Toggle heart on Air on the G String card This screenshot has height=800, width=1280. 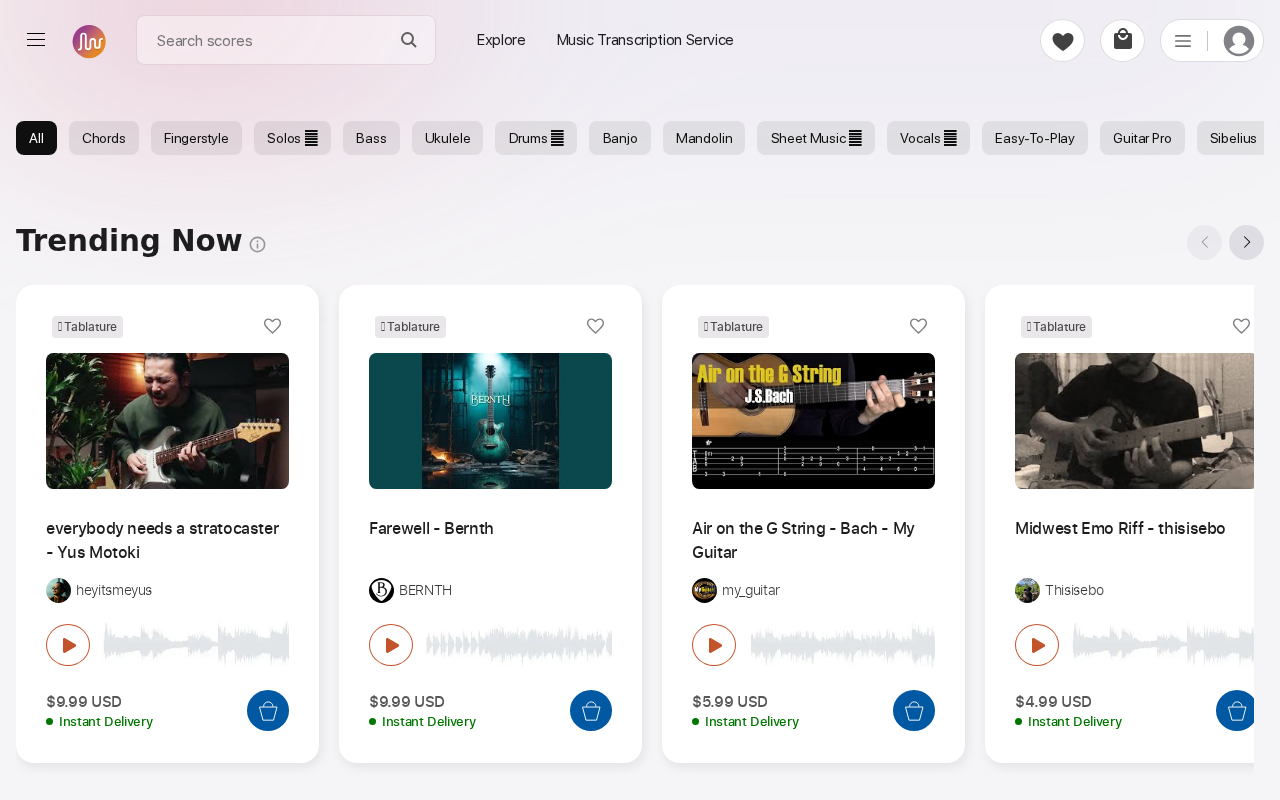click(x=918, y=326)
